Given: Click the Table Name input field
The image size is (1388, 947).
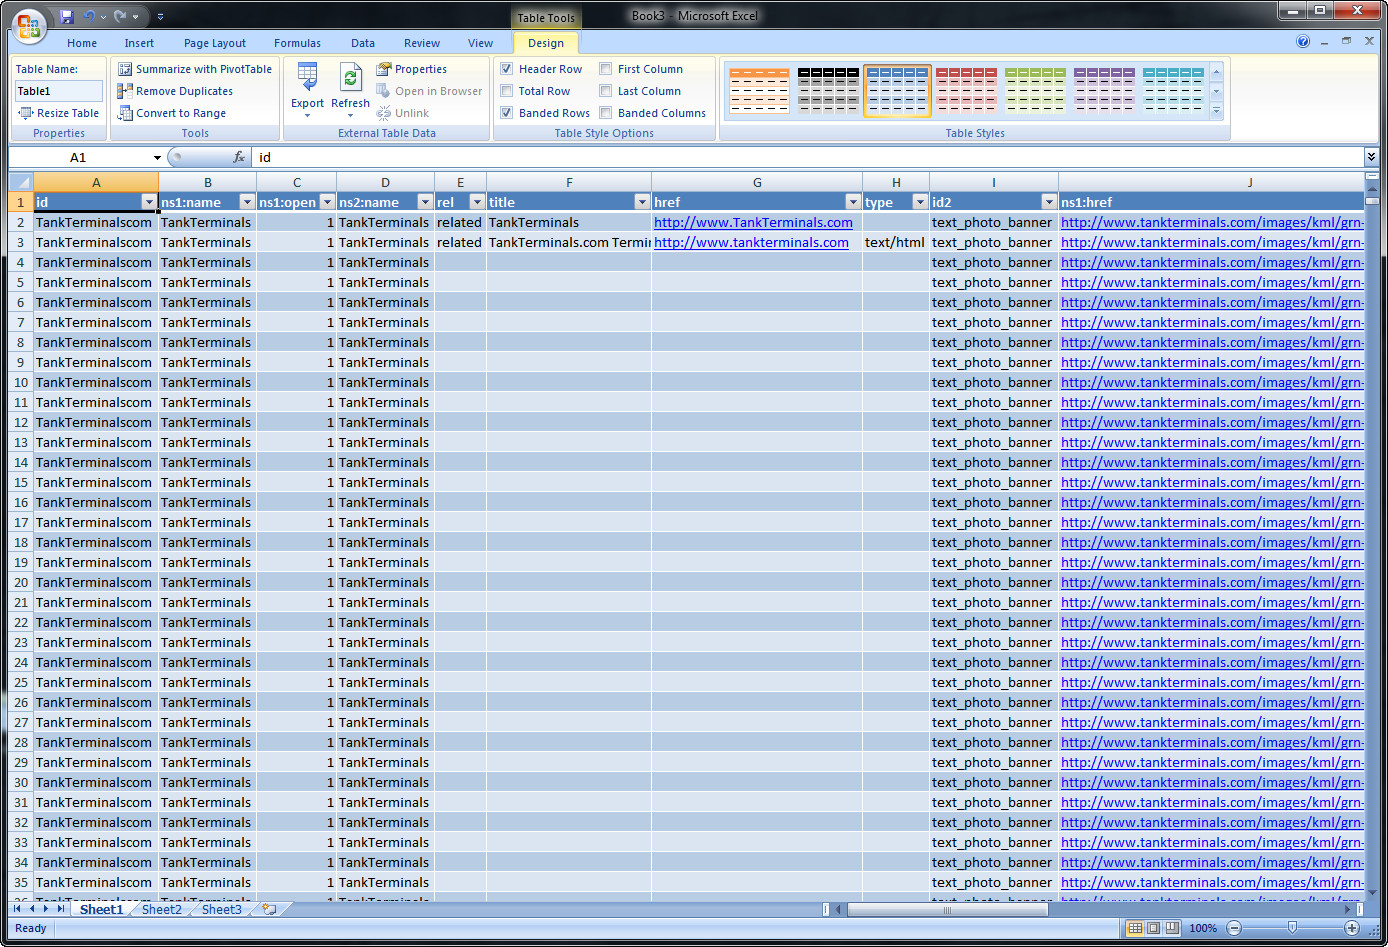Looking at the screenshot, I should 59,91.
